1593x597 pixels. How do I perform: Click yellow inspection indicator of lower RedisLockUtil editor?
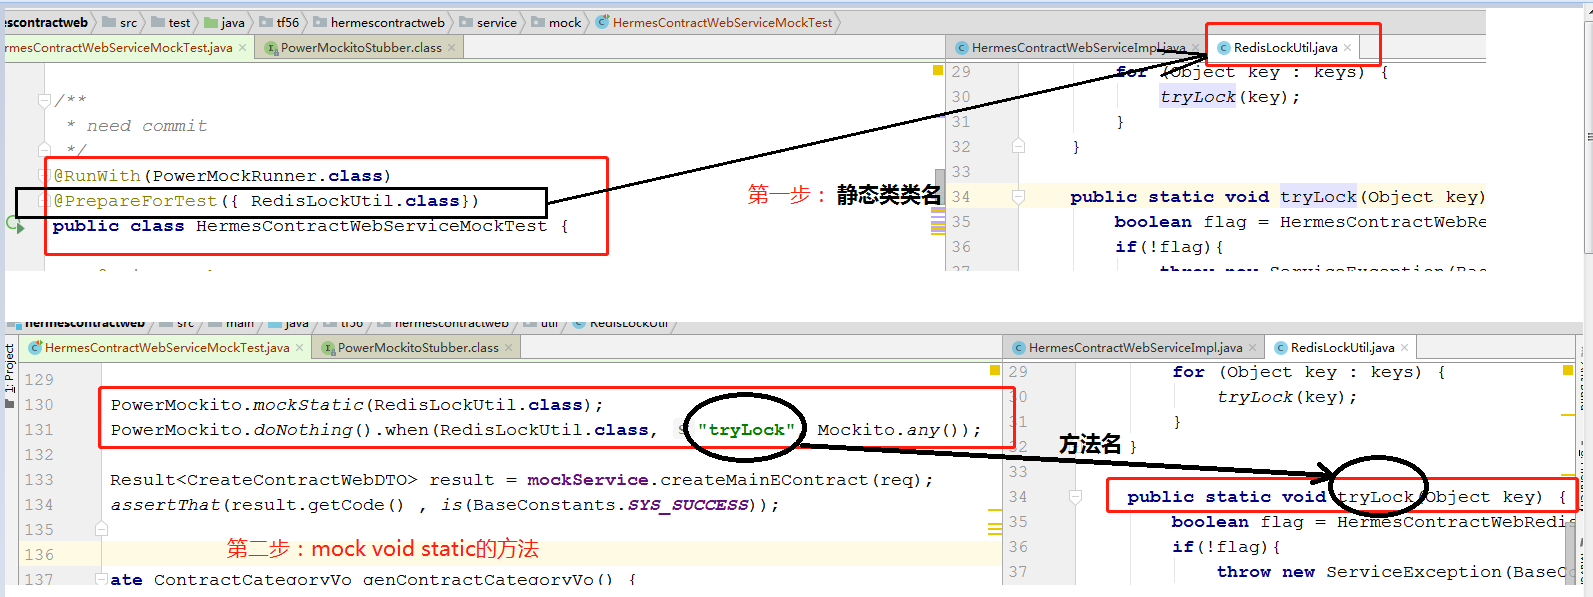1568,370
